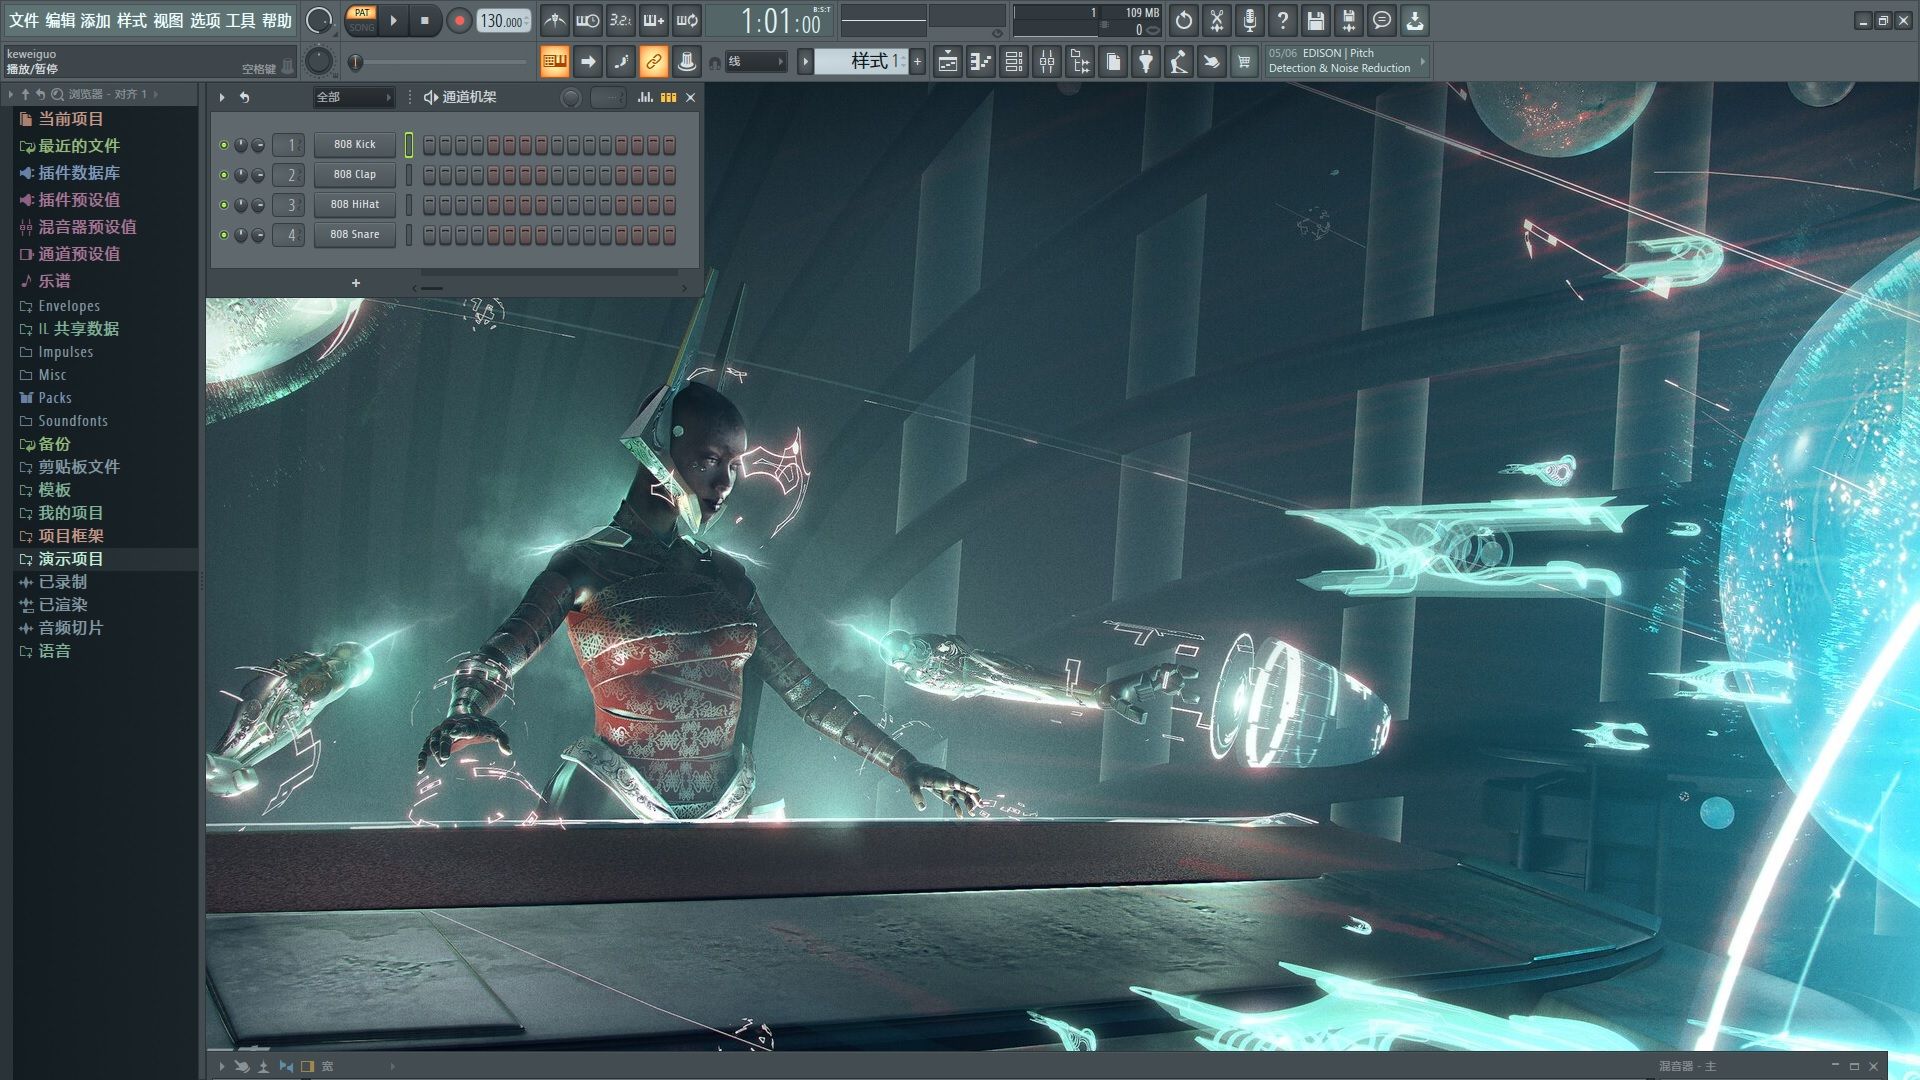The width and height of the screenshot is (1920, 1080).
Task: Click the microphone one-click recording icon
Action: [1249, 21]
